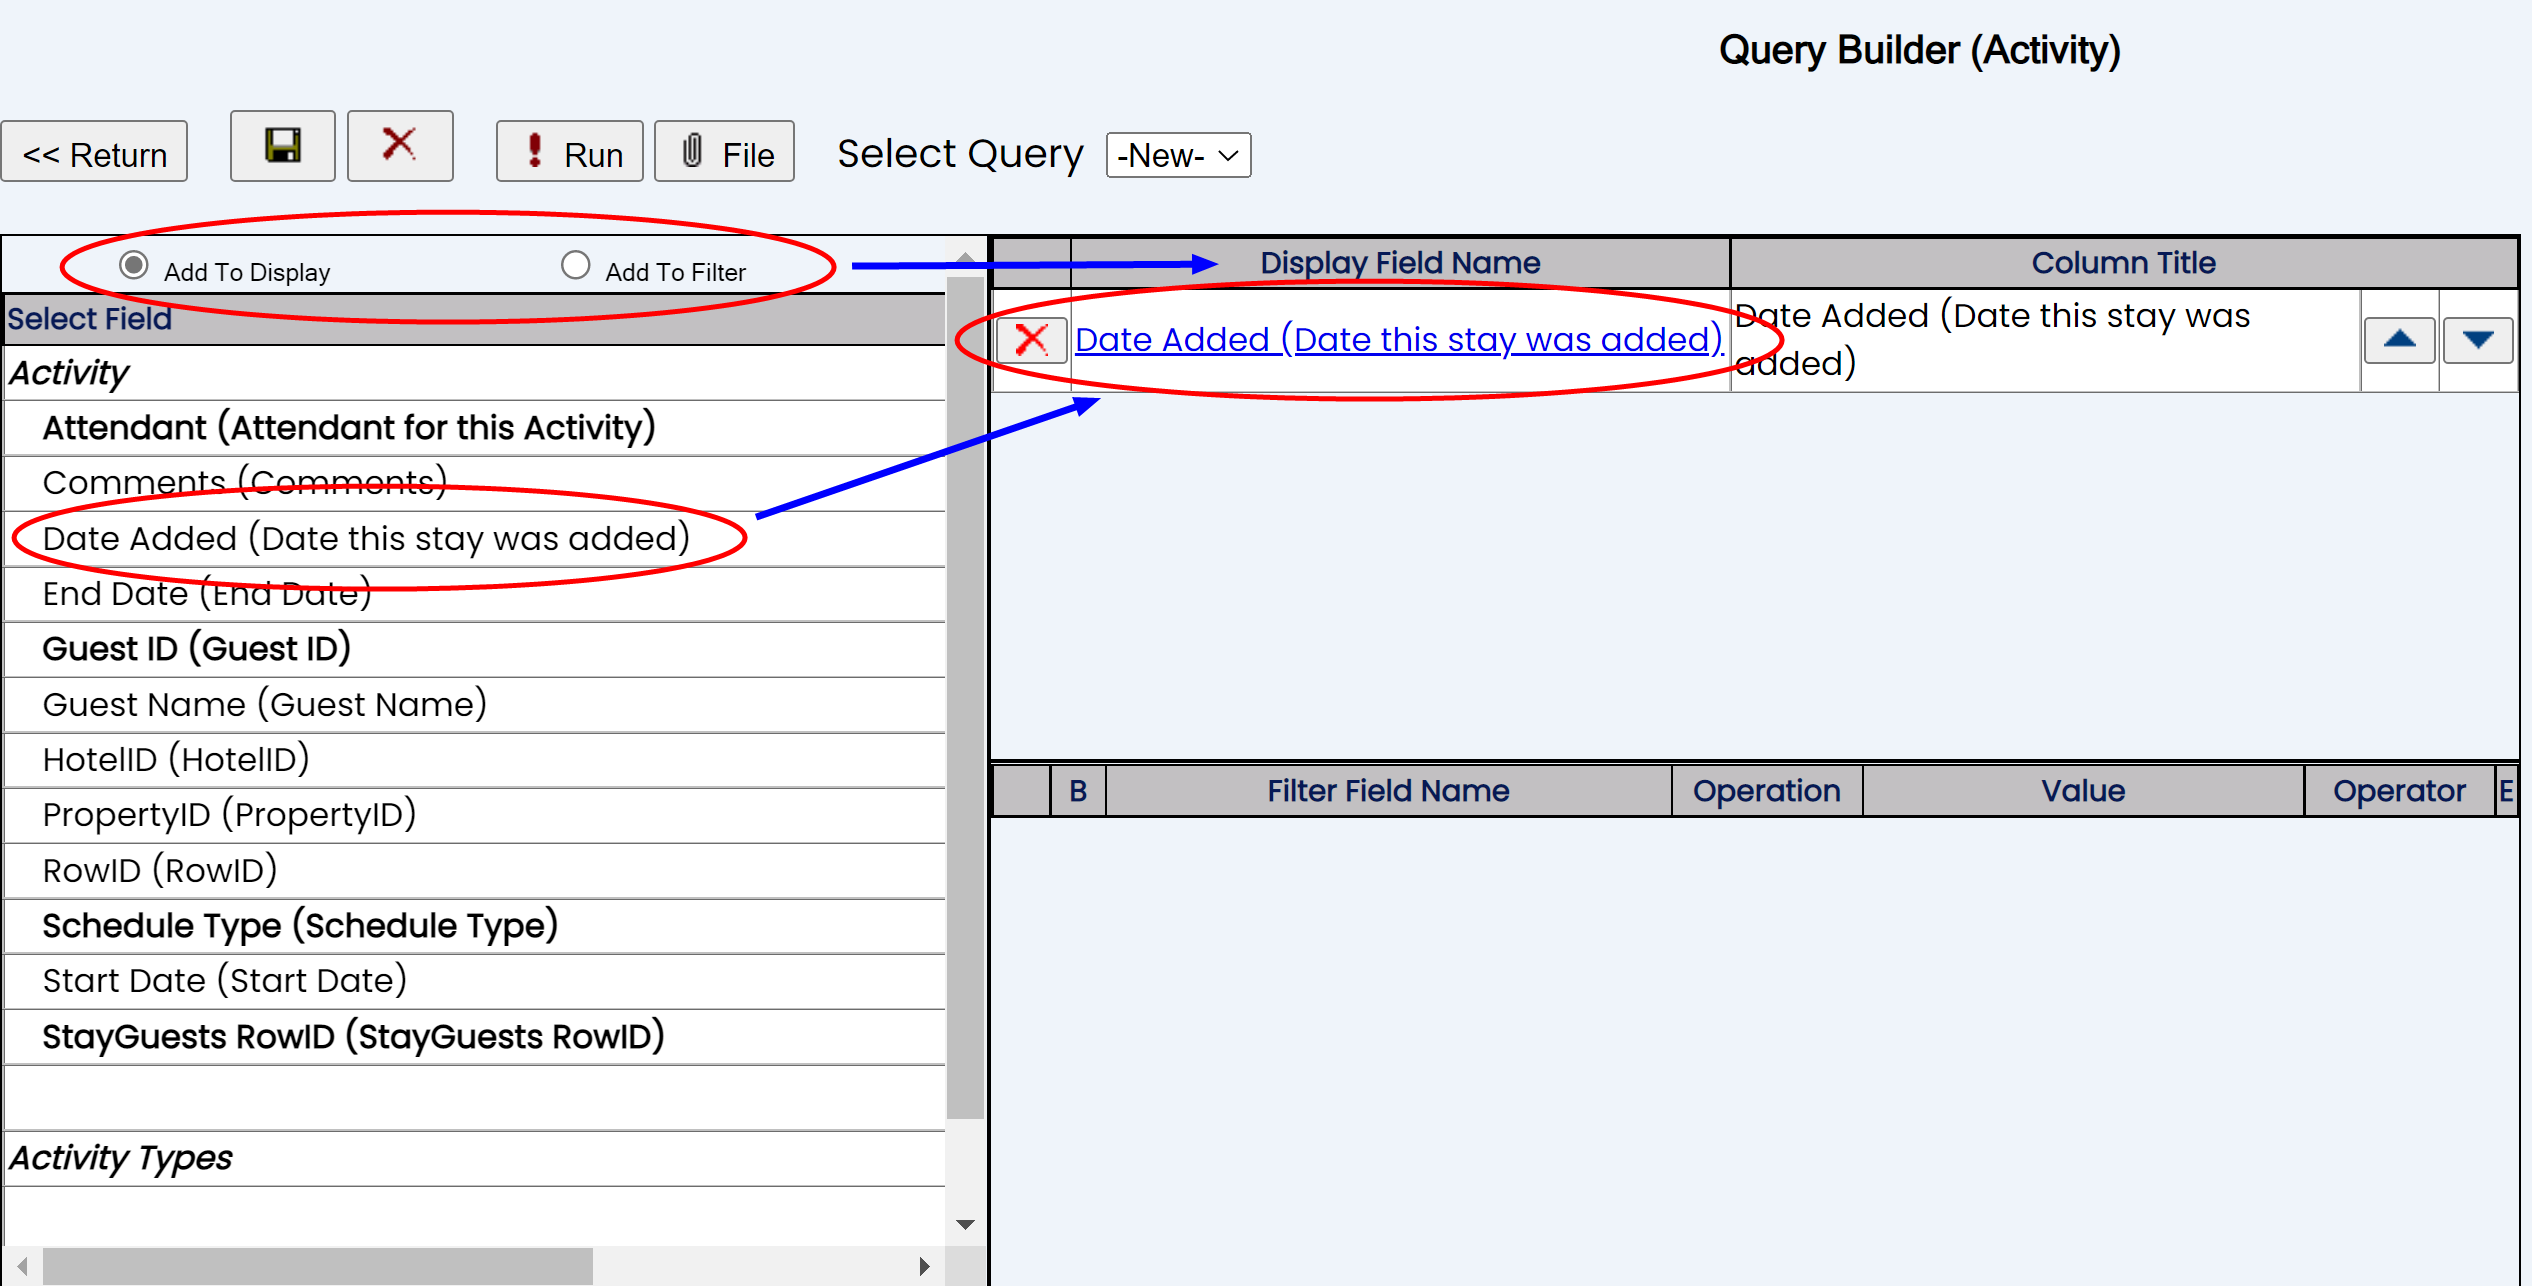
Task: Move Date Added field up with arrow
Action: [2399, 340]
